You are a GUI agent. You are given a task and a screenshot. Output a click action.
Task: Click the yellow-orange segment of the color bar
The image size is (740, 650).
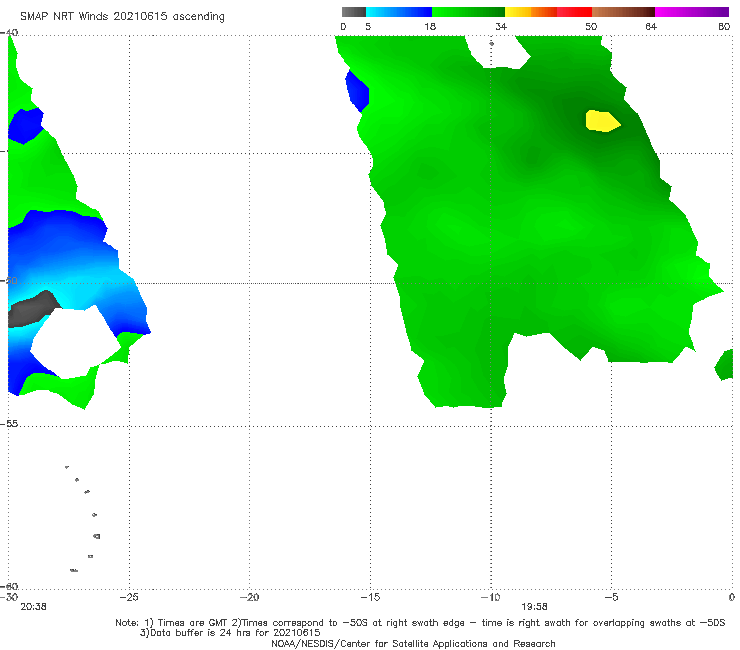click(531, 12)
